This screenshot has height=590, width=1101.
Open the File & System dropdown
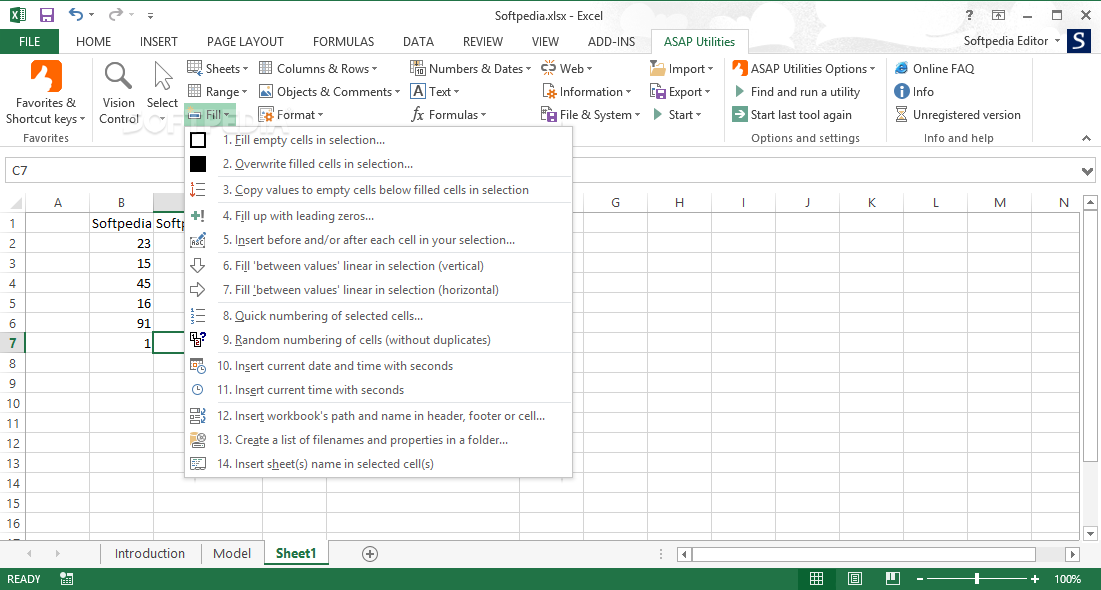(x=591, y=114)
